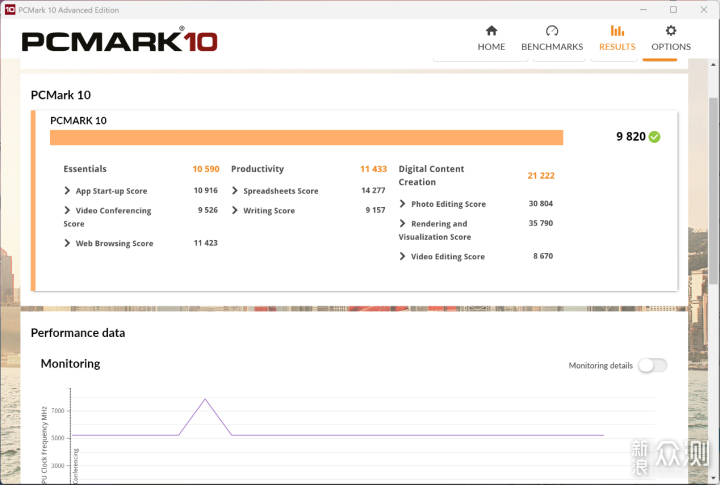The height and width of the screenshot is (485, 720).
Task: Click the Essentials score 10 590
Action: click(x=206, y=169)
